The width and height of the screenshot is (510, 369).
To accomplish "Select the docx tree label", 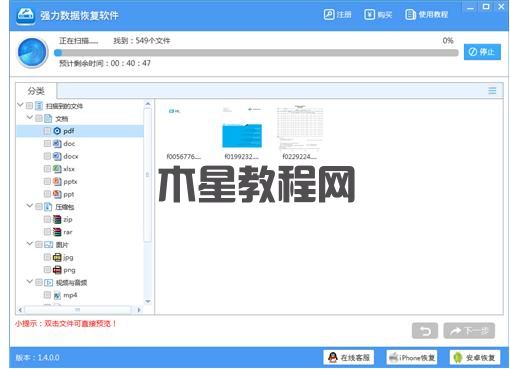I will click(71, 156).
